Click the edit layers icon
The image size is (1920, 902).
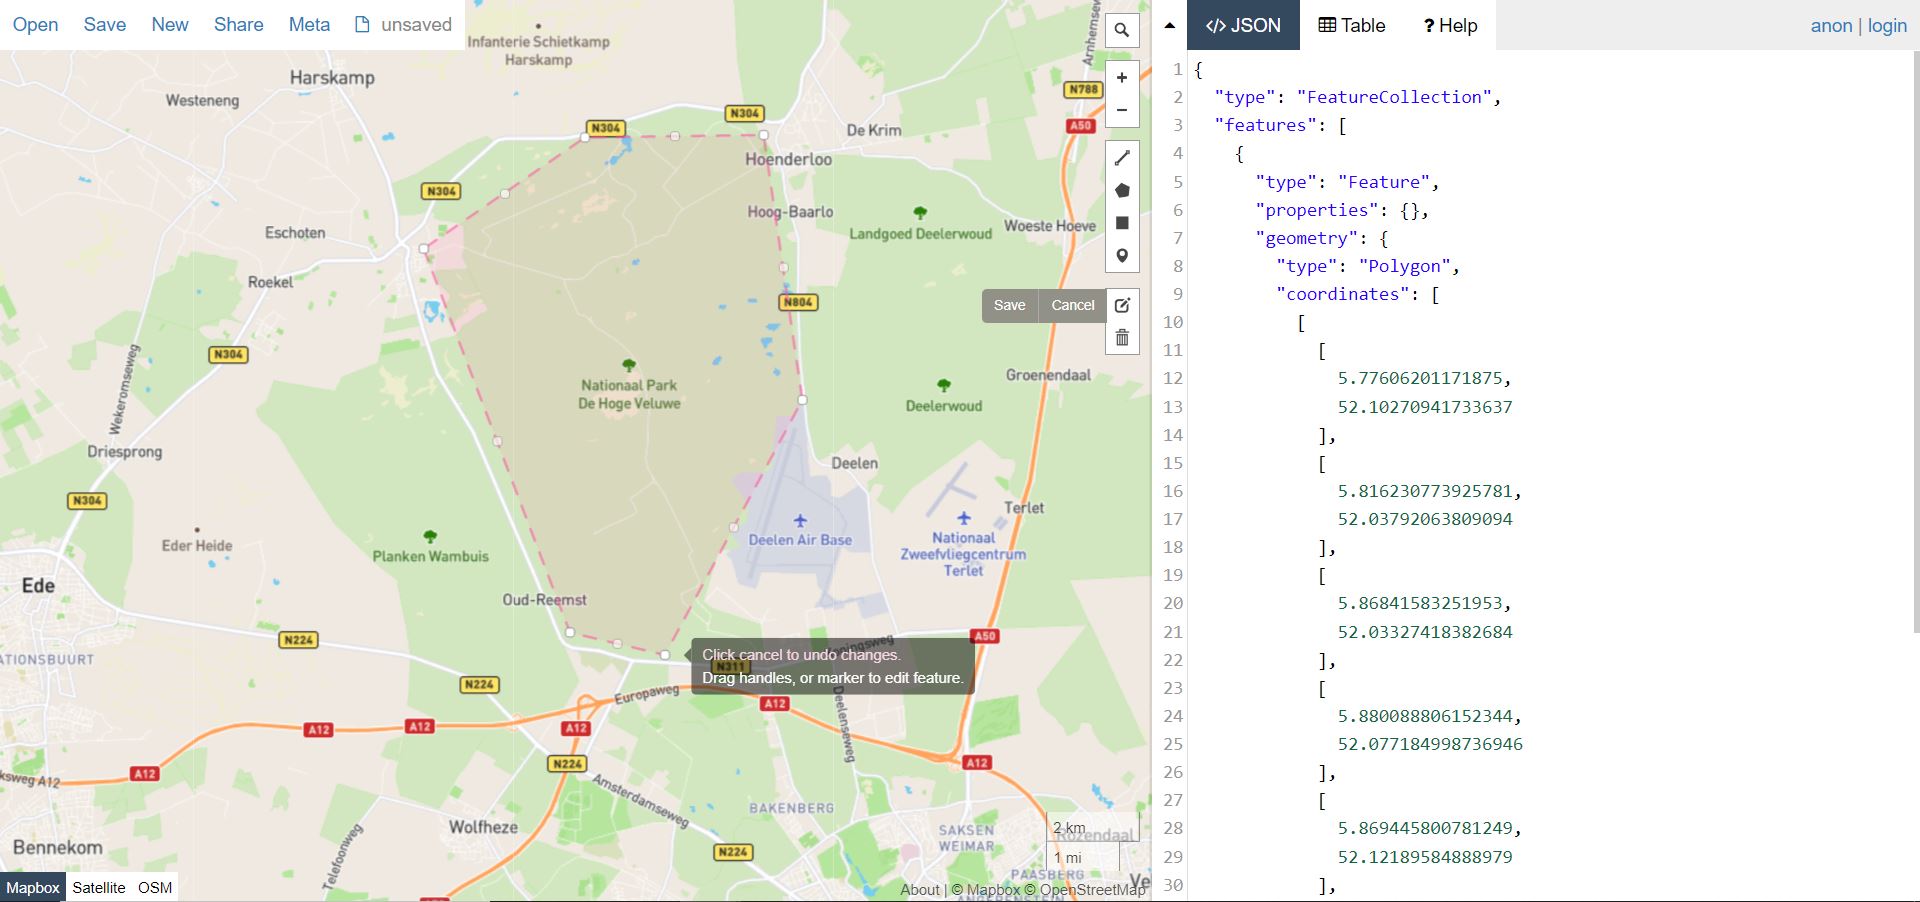pos(1122,305)
